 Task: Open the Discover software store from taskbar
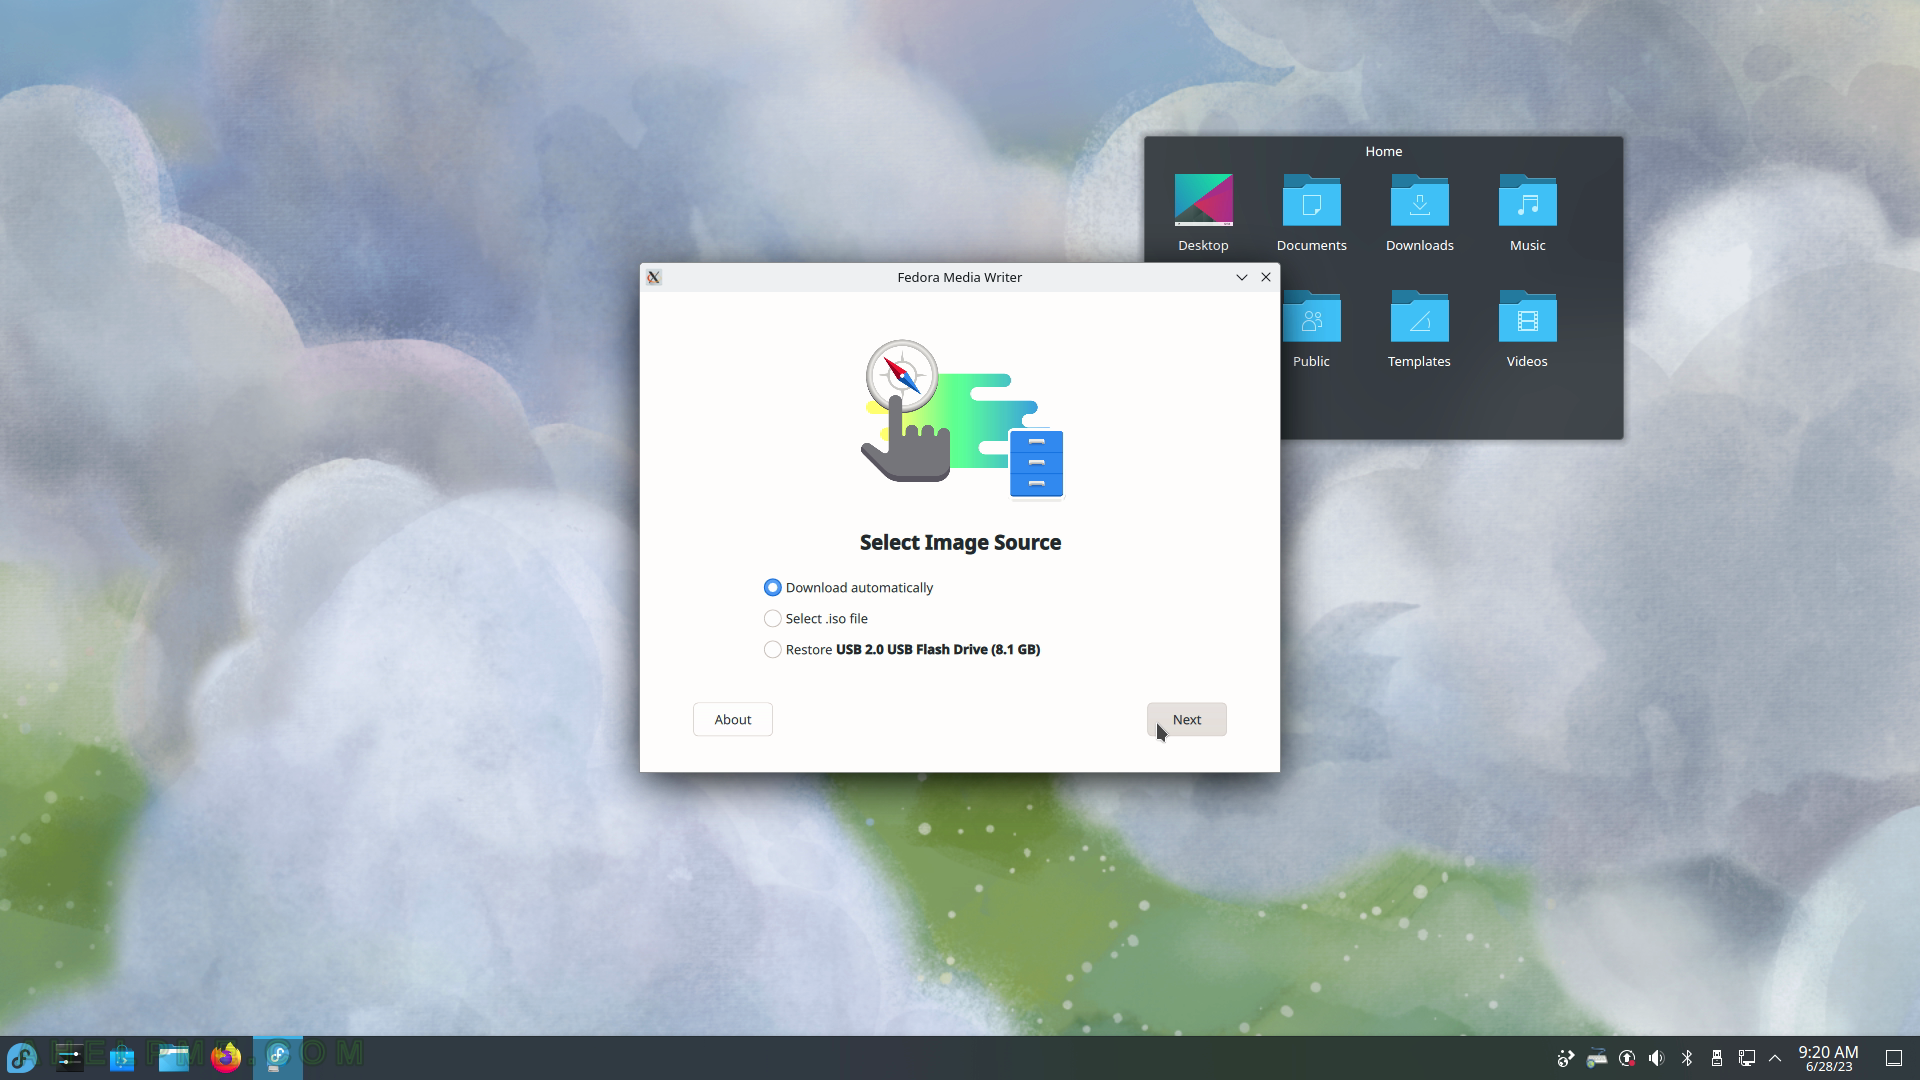click(x=122, y=1057)
